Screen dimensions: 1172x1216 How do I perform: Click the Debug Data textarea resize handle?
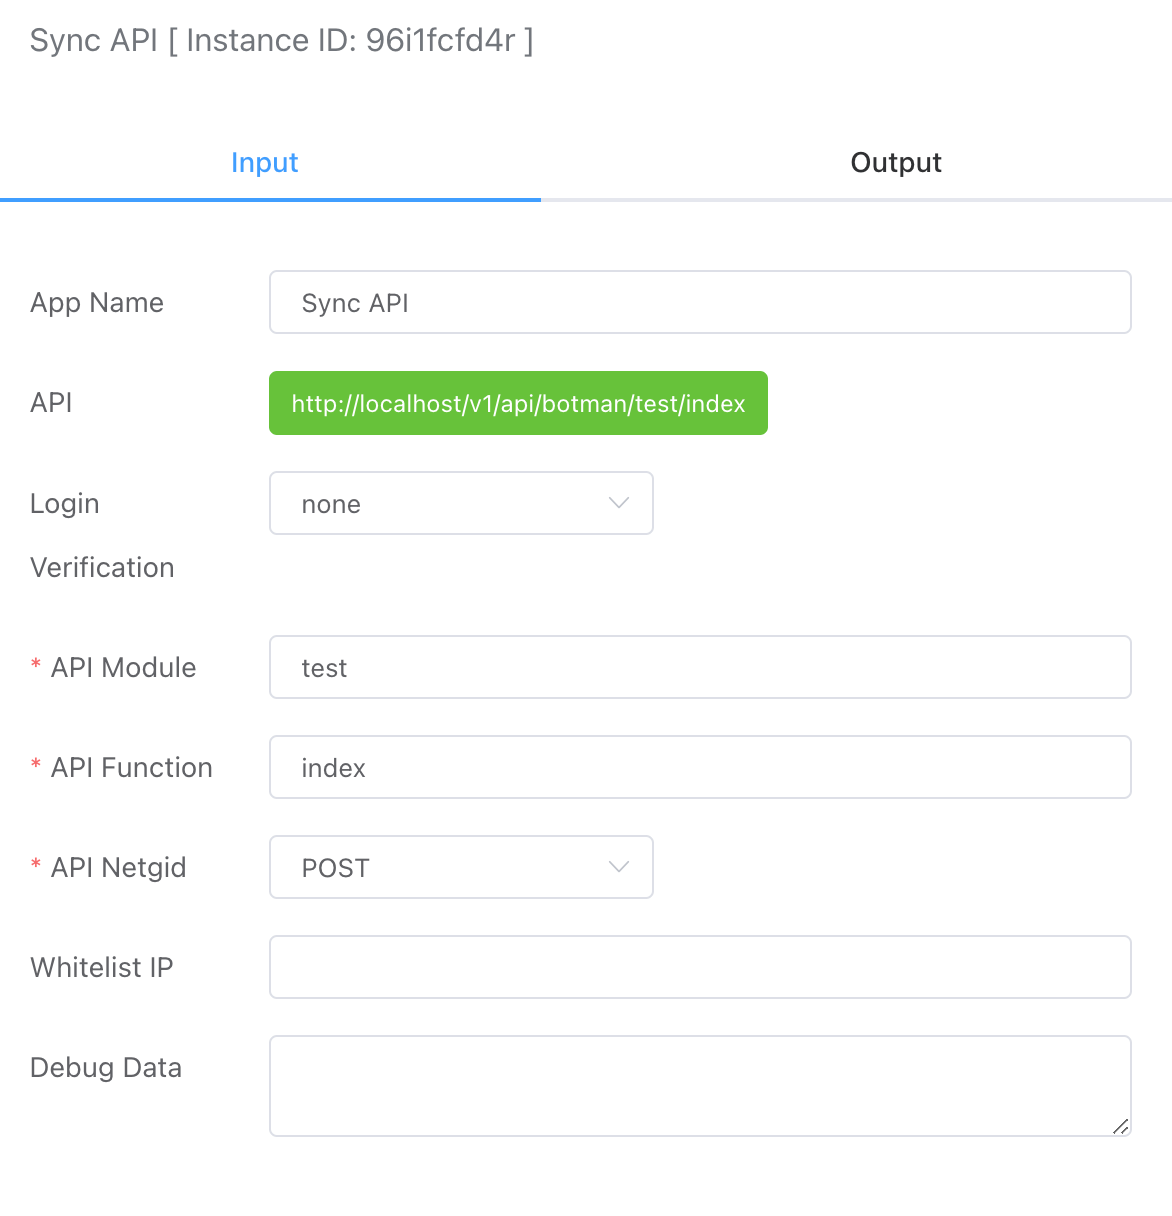1121,1127
